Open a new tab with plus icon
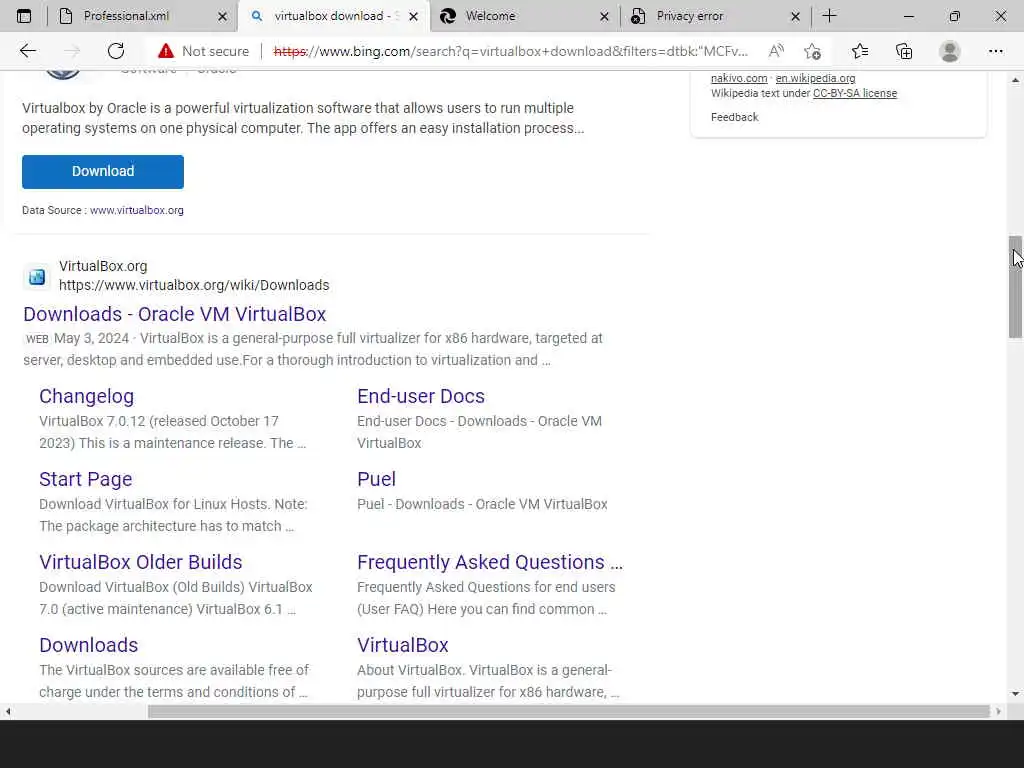 (x=829, y=16)
